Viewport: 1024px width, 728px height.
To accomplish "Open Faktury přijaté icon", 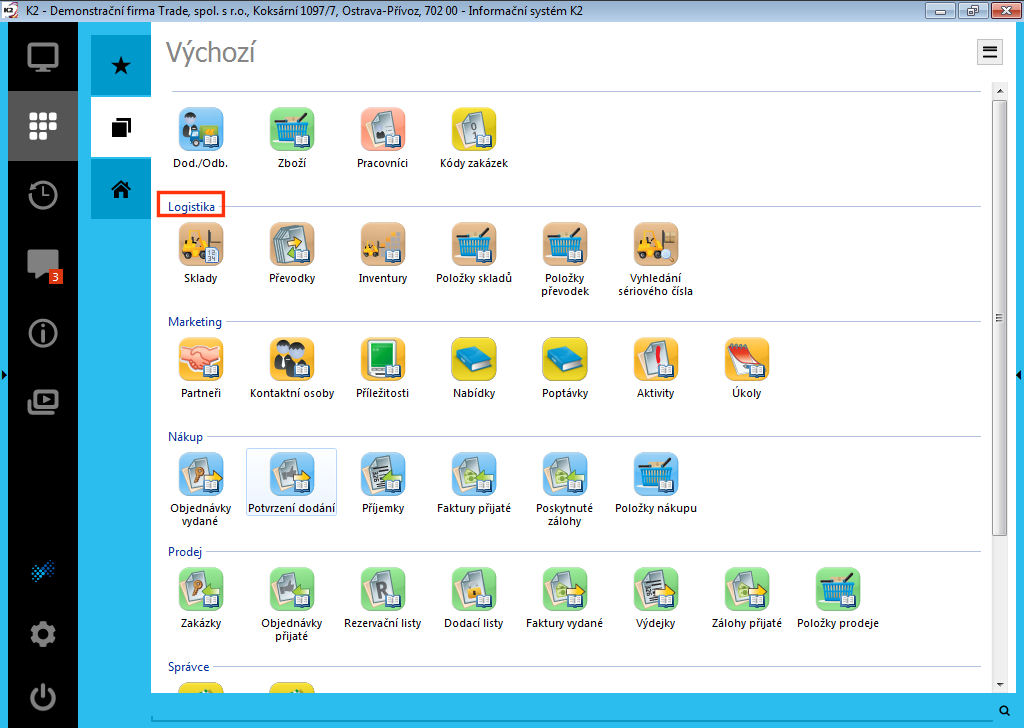I will [474, 474].
